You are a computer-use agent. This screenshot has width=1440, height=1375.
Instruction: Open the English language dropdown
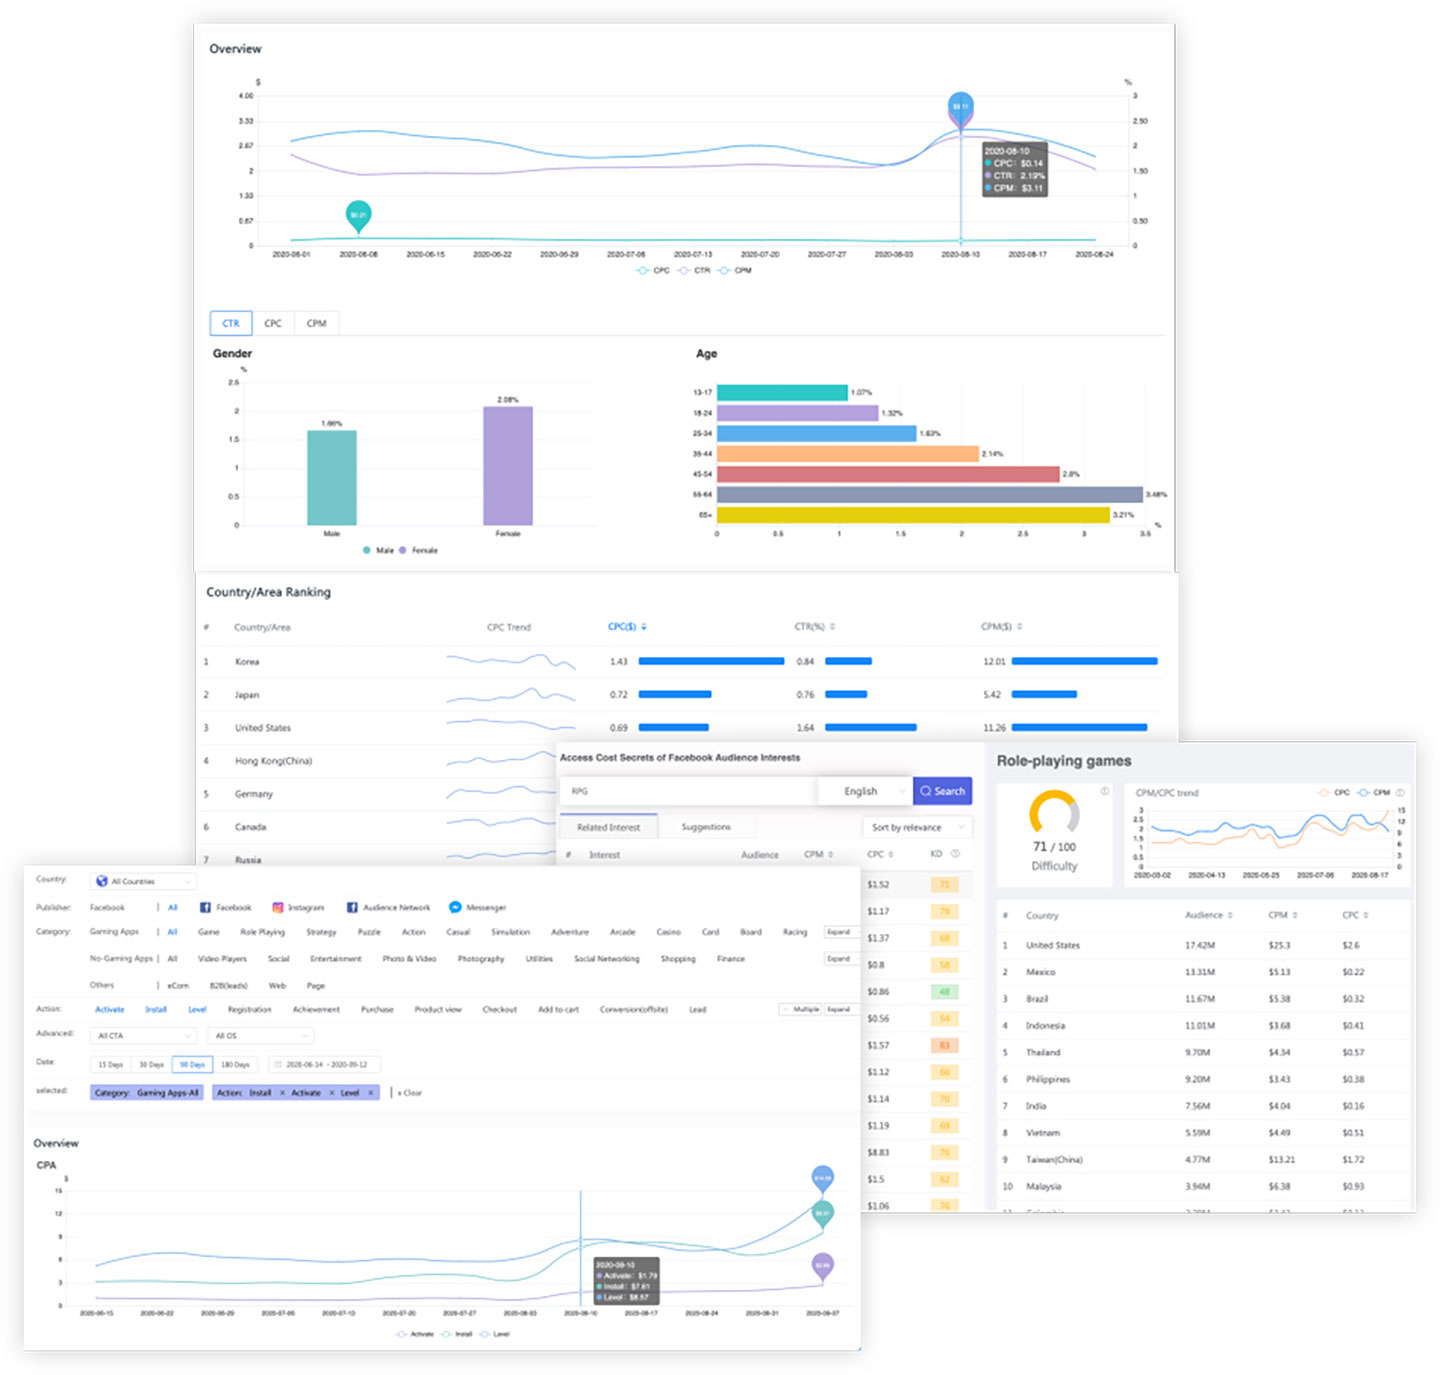point(864,791)
